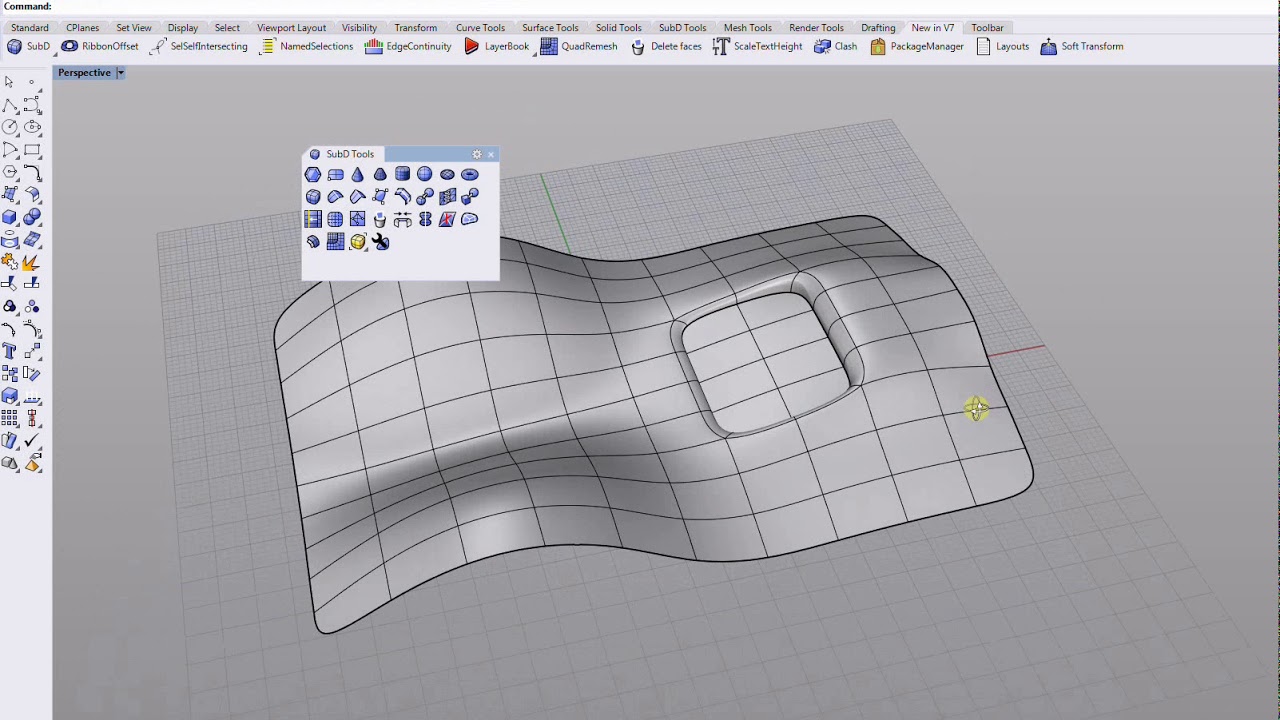
Task: Select the Box solid tool in sidebar
Action: [10, 217]
